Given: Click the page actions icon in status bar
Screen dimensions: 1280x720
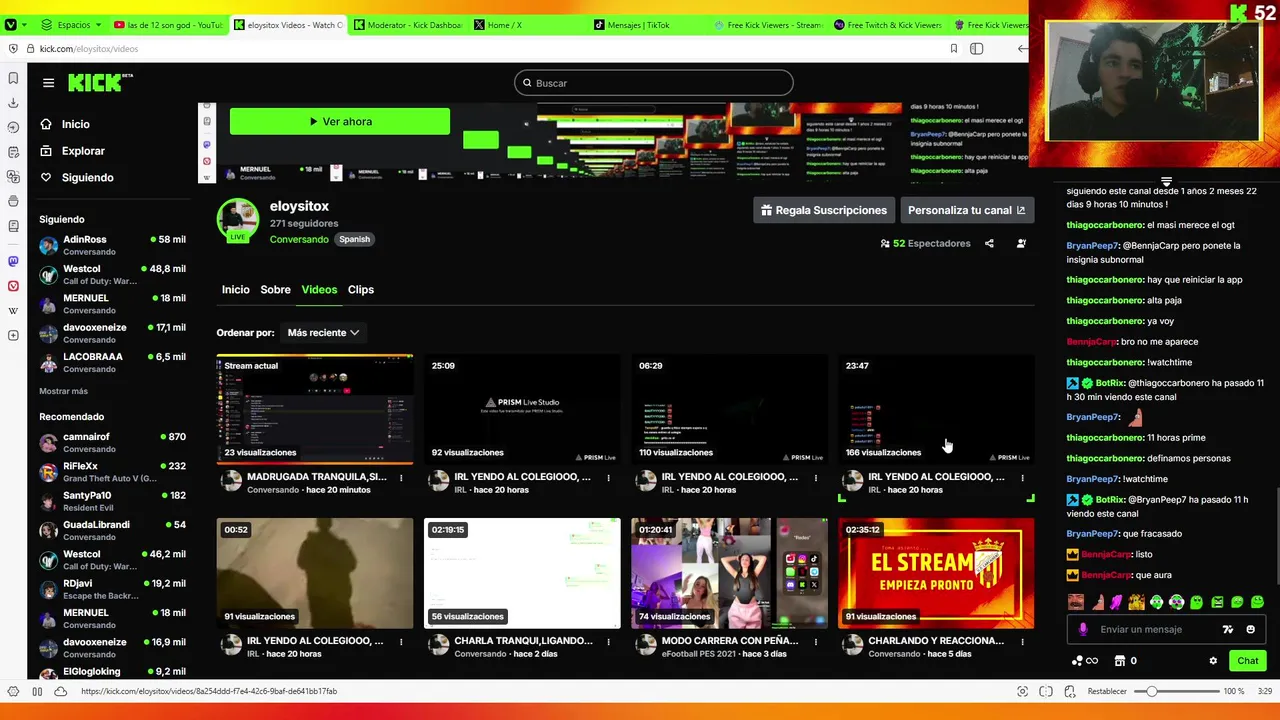Looking at the screenshot, I should 1069,691.
